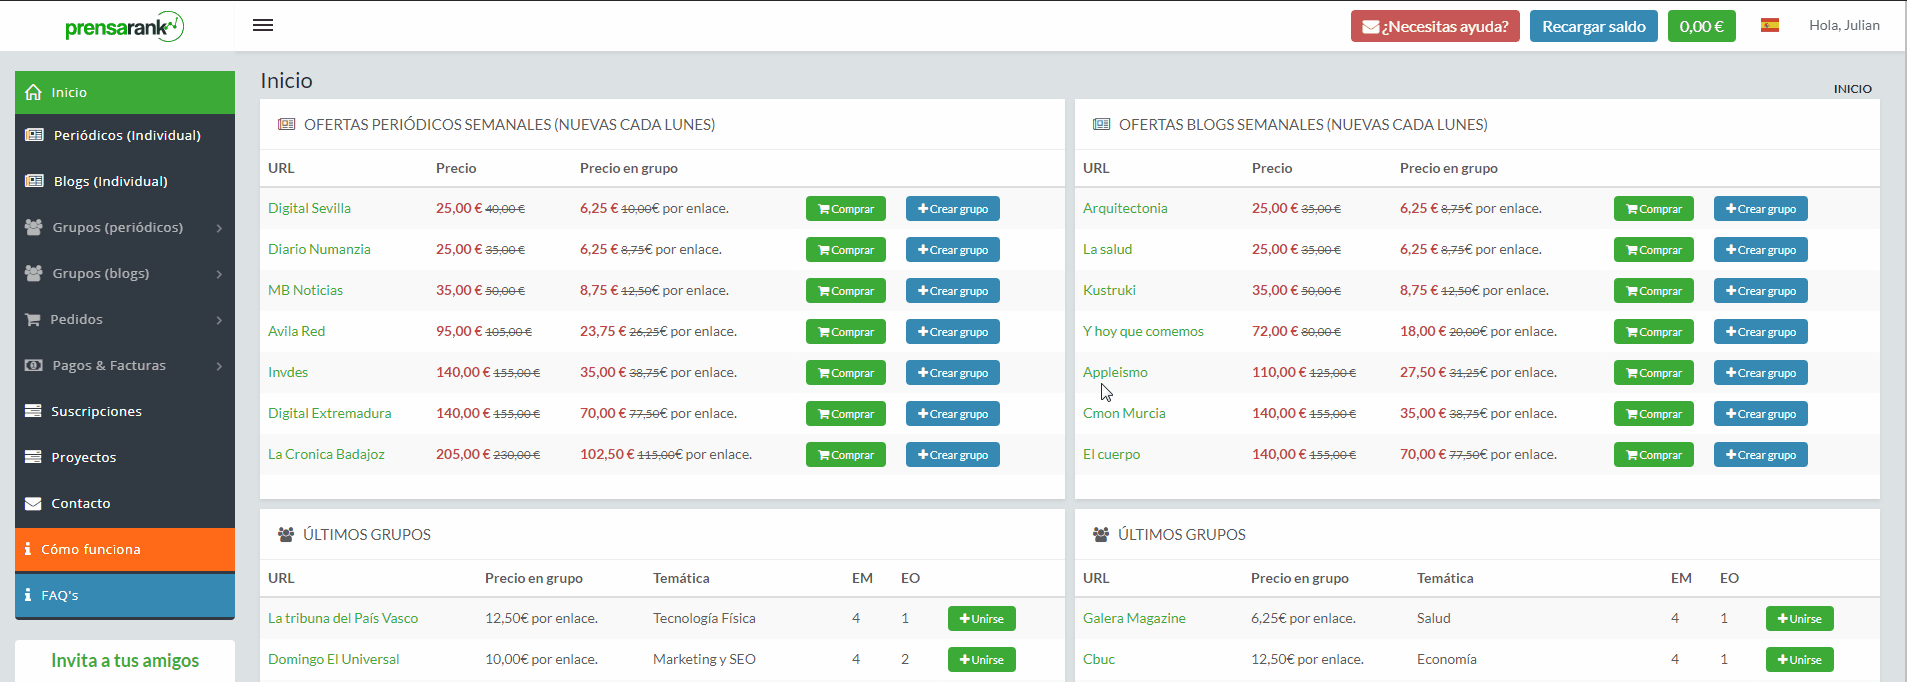
Task: Open Domingo El Universal link
Action: pos(333,659)
